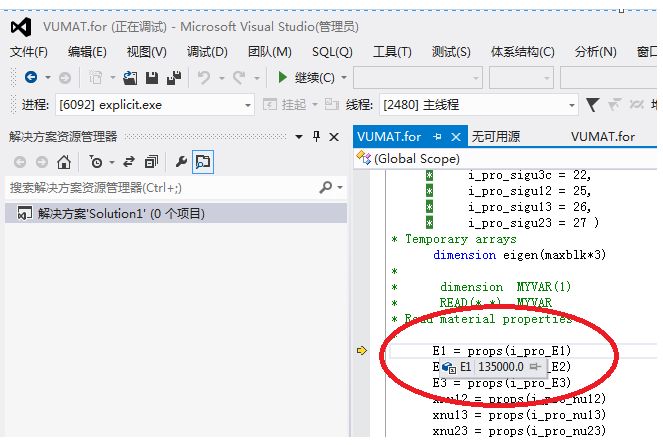663x445 pixels.
Task: Click the Visual Studio logo icon in title bar
Action: (21, 27)
